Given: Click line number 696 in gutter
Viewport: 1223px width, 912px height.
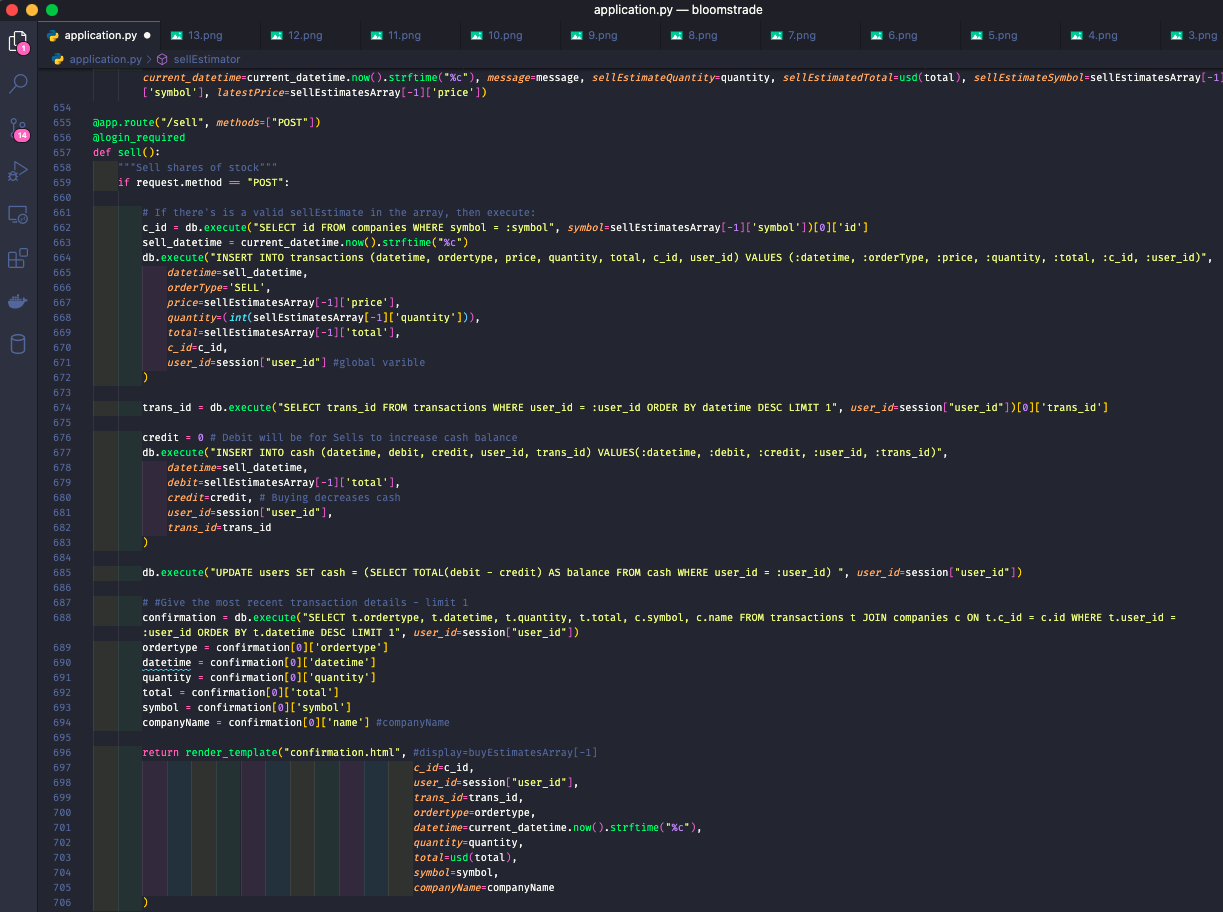Looking at the screenshot, I should point(62,752).
